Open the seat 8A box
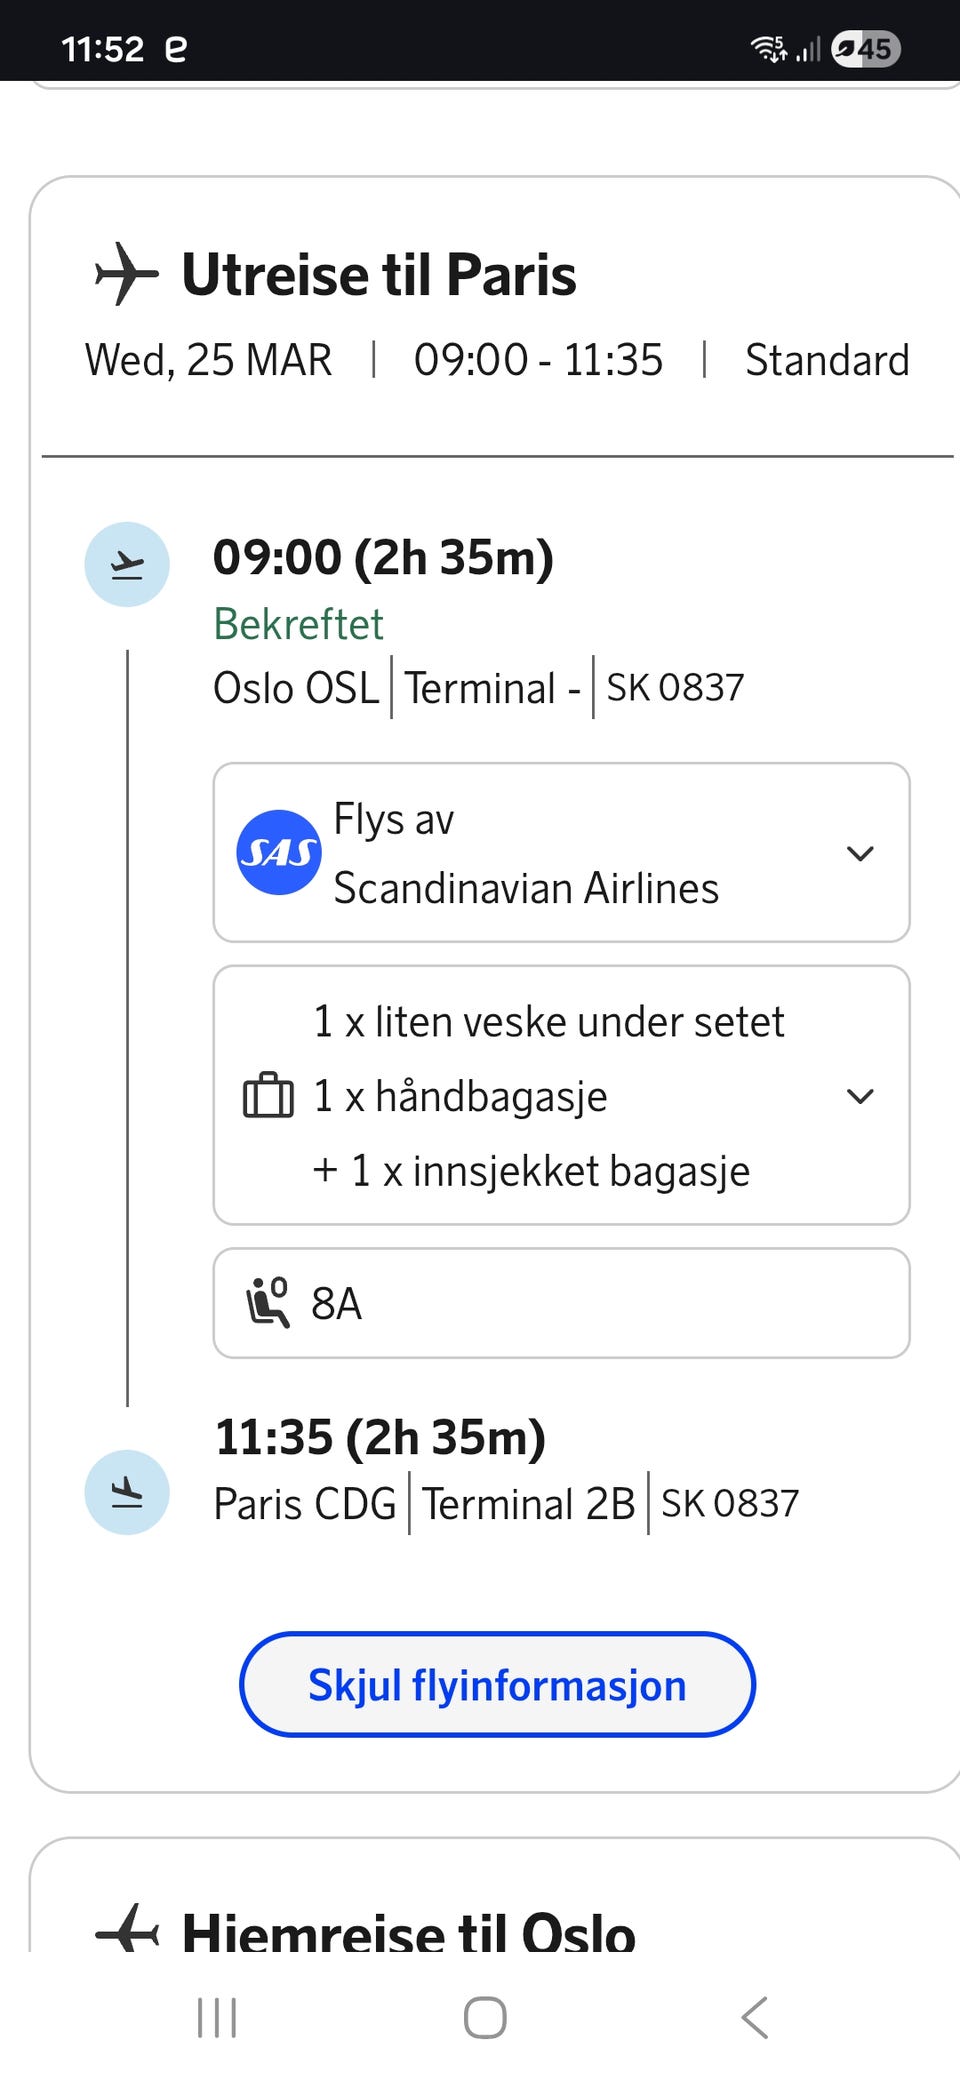This screenshot has height=2080, width=960. click(561, 1303)
